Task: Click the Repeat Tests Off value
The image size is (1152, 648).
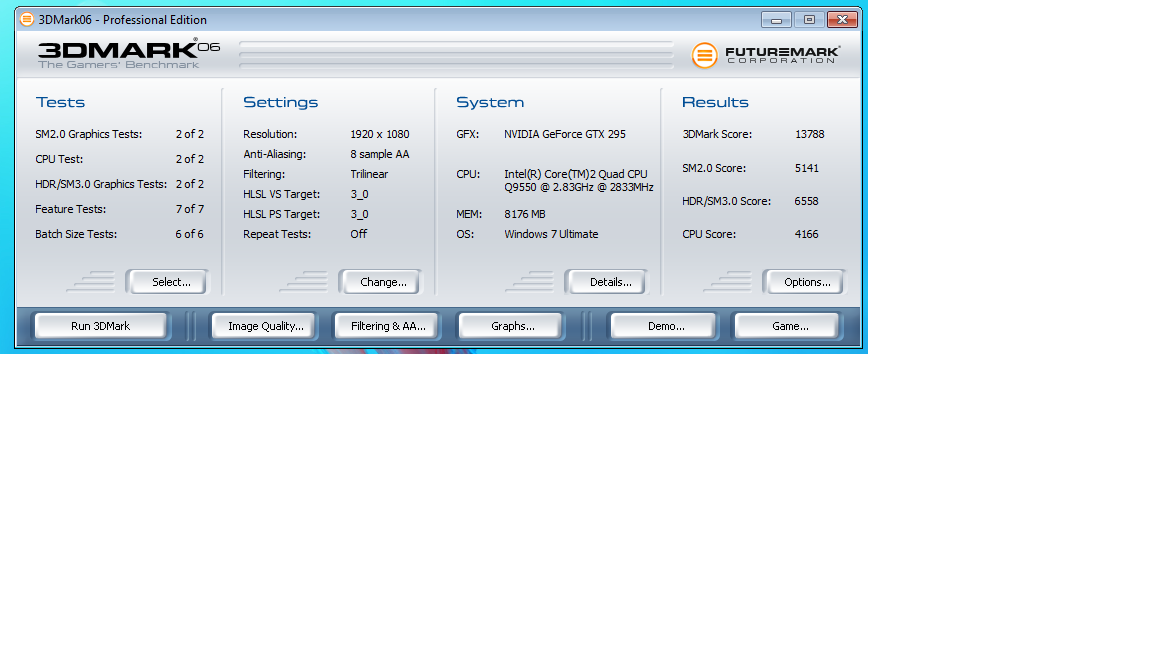Action: (x=359, y=234)
